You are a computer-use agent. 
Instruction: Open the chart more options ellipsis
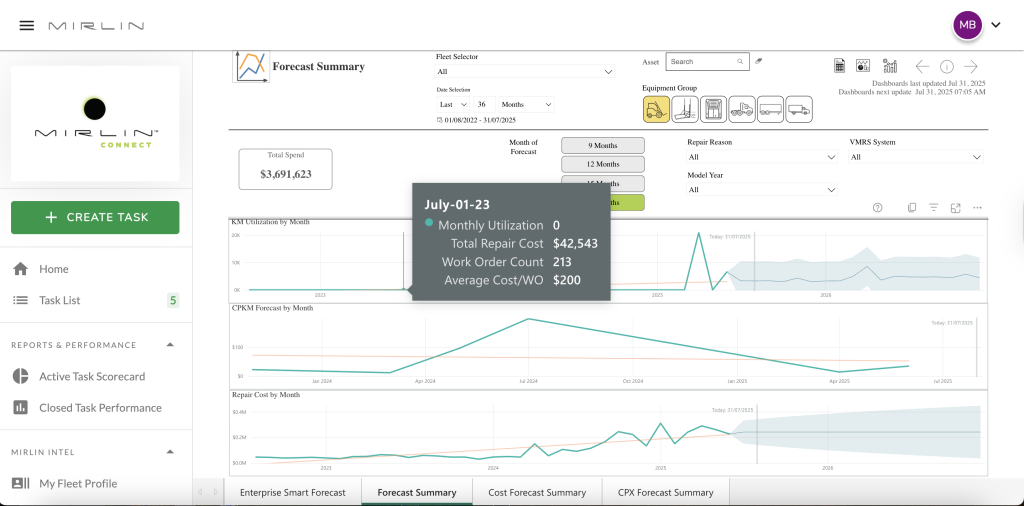[x=978, y=208]
